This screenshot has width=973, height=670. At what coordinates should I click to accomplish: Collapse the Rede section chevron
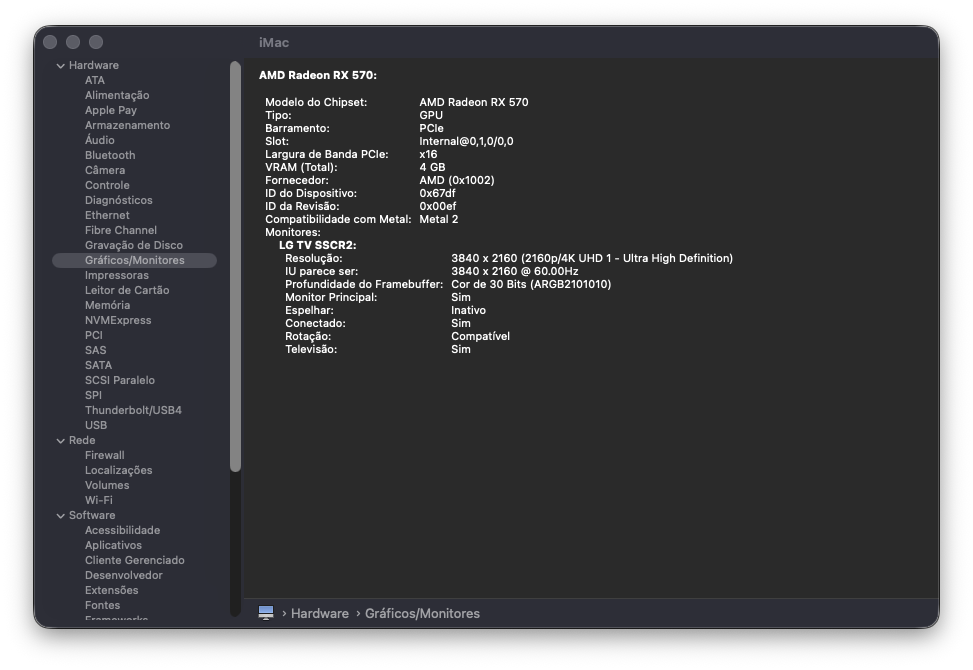click(61, 440)
